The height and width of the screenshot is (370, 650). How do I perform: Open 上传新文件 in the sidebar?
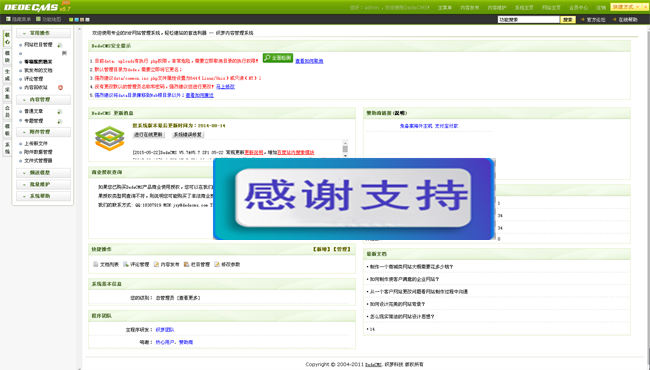click(x=36, y=143)
